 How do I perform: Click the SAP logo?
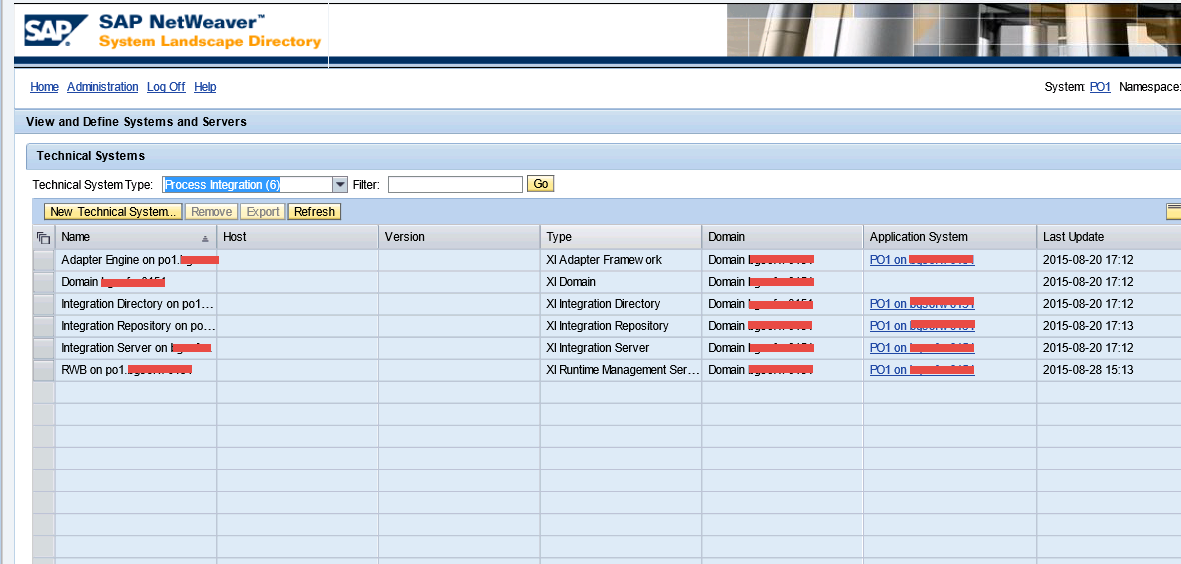[56, 29]
